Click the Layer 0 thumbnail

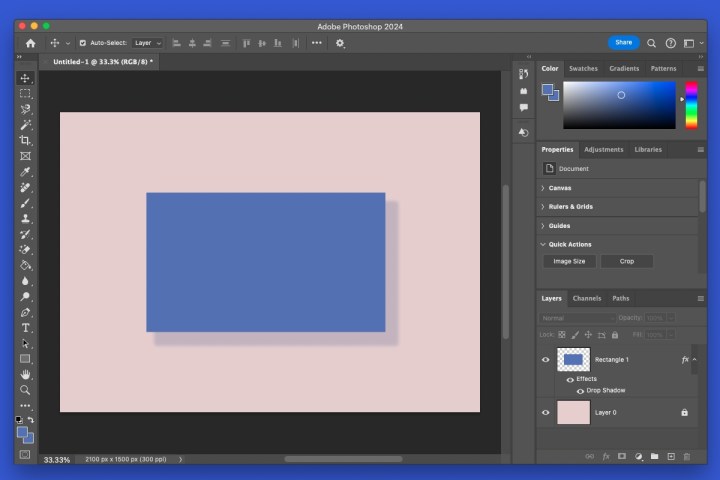pos(573,412)
